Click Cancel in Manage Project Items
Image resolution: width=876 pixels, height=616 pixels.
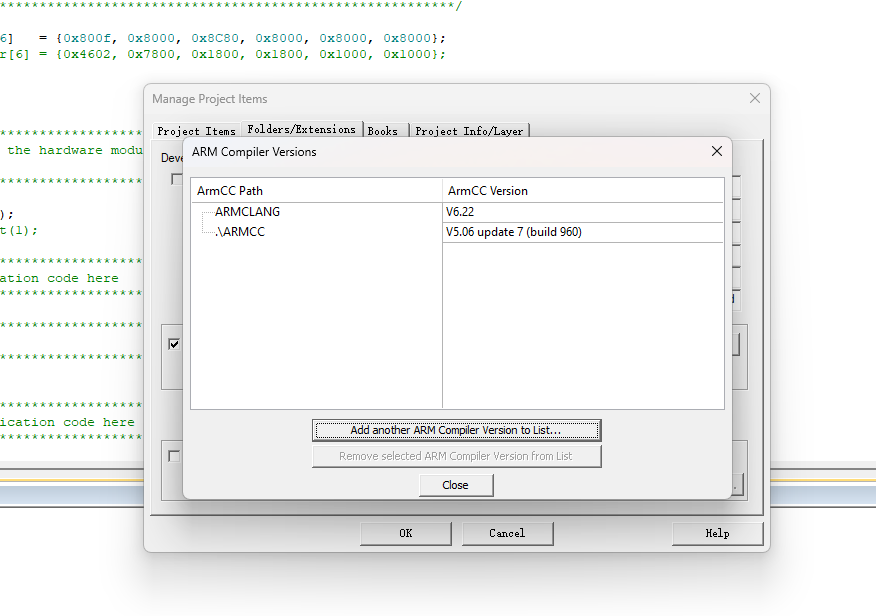(x=507, y=533)
